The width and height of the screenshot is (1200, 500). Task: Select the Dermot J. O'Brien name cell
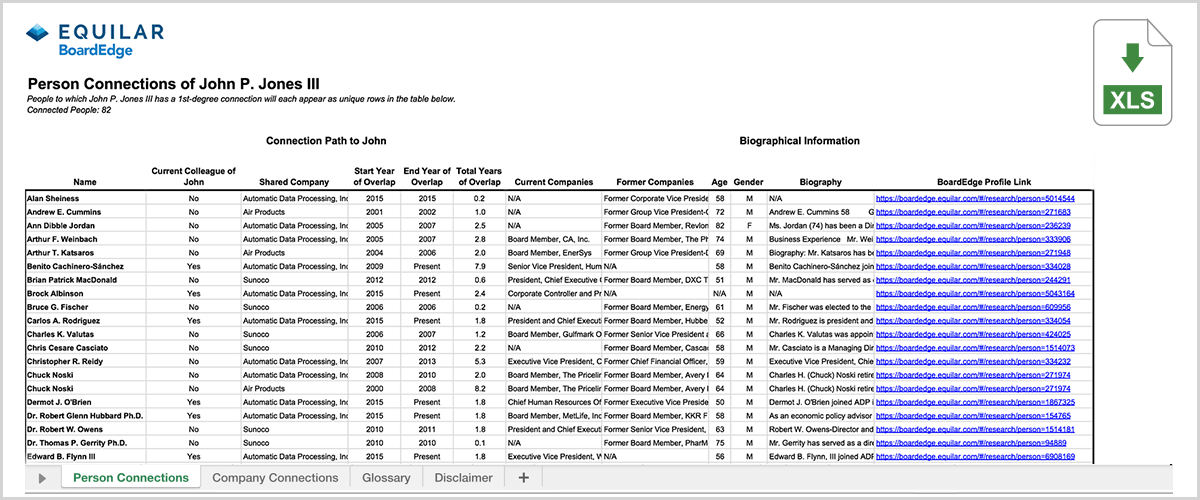pos(85,402)
